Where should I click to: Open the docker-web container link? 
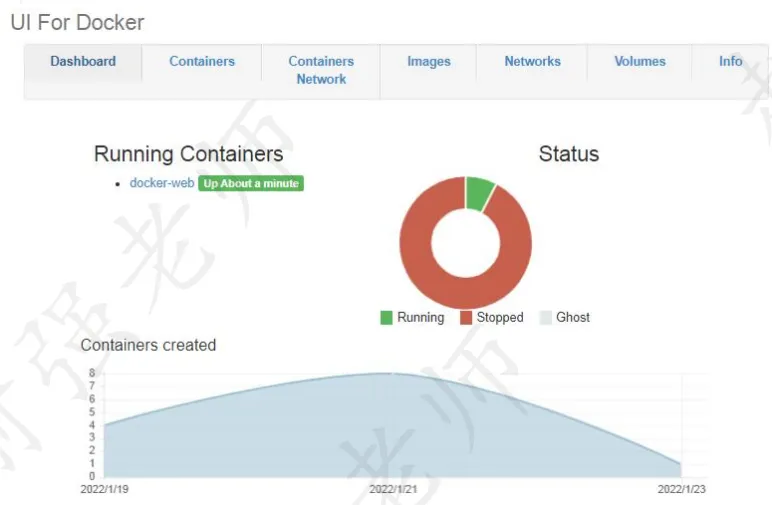pos(161,183)
